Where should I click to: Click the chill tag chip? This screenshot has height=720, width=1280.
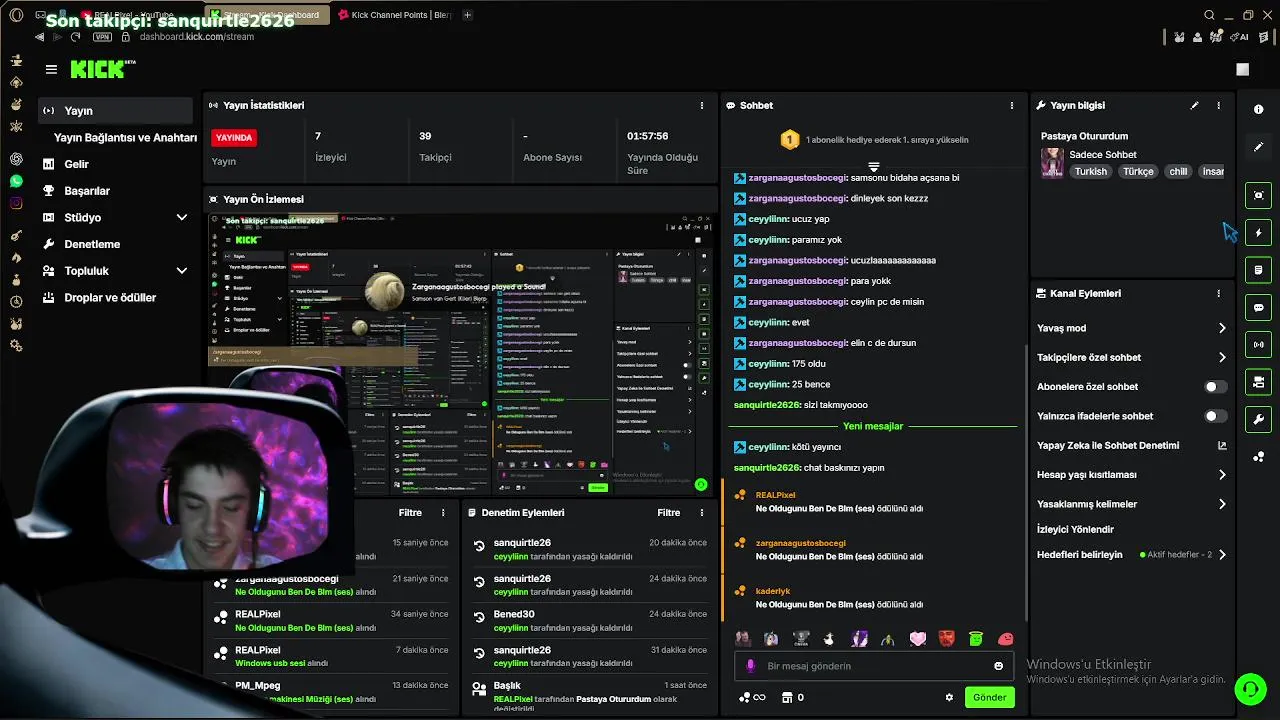click(x=1178, y=171)
